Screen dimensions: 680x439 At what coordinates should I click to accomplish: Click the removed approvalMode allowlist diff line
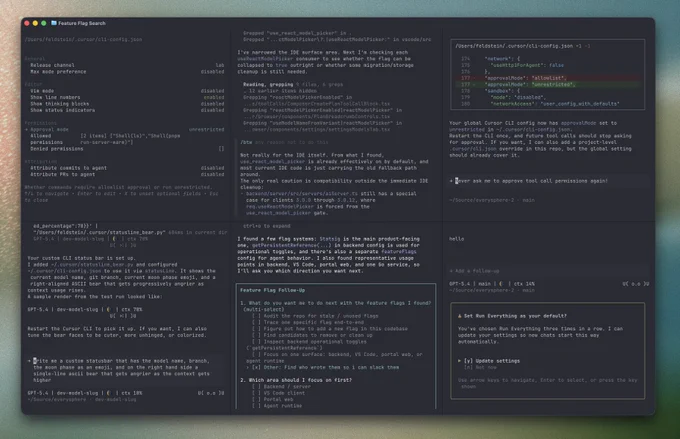(x=548, y=78)
